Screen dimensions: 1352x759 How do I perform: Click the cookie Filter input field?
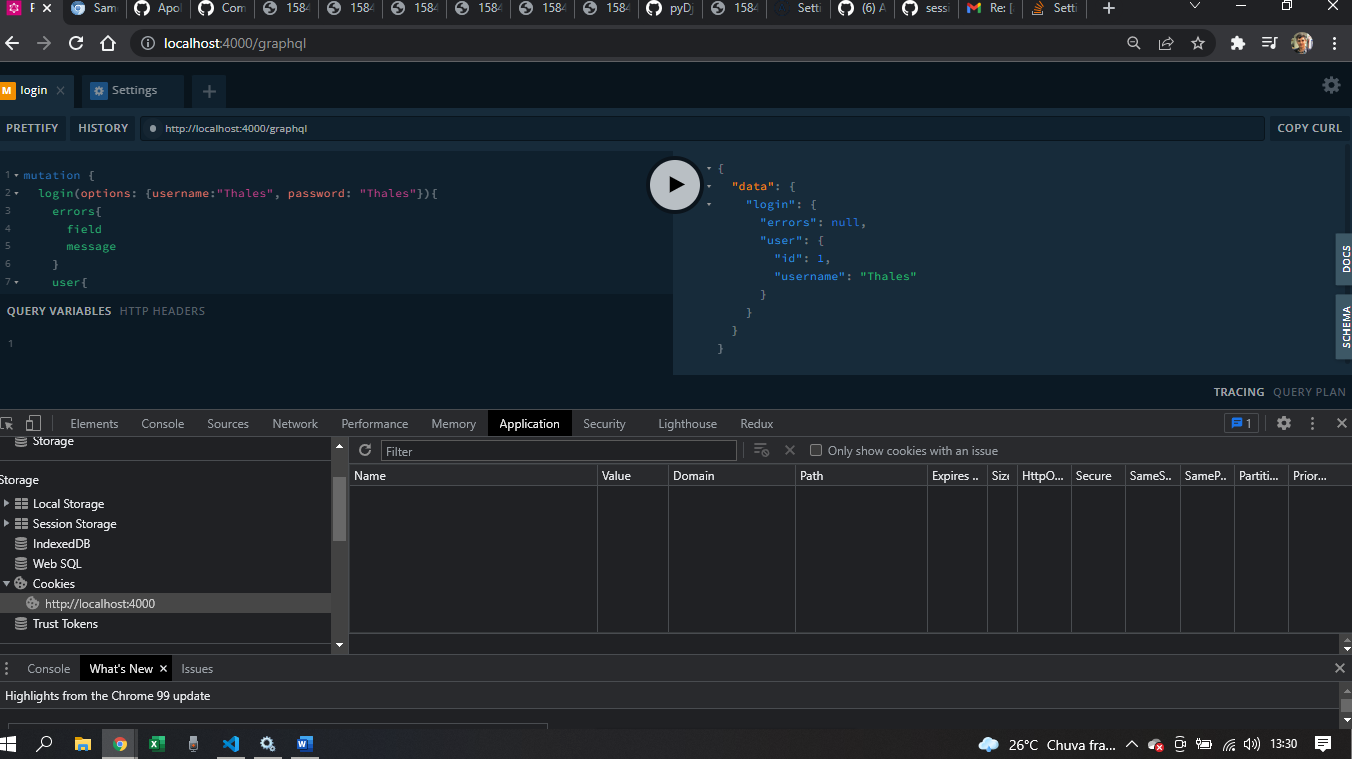[558, 451]
